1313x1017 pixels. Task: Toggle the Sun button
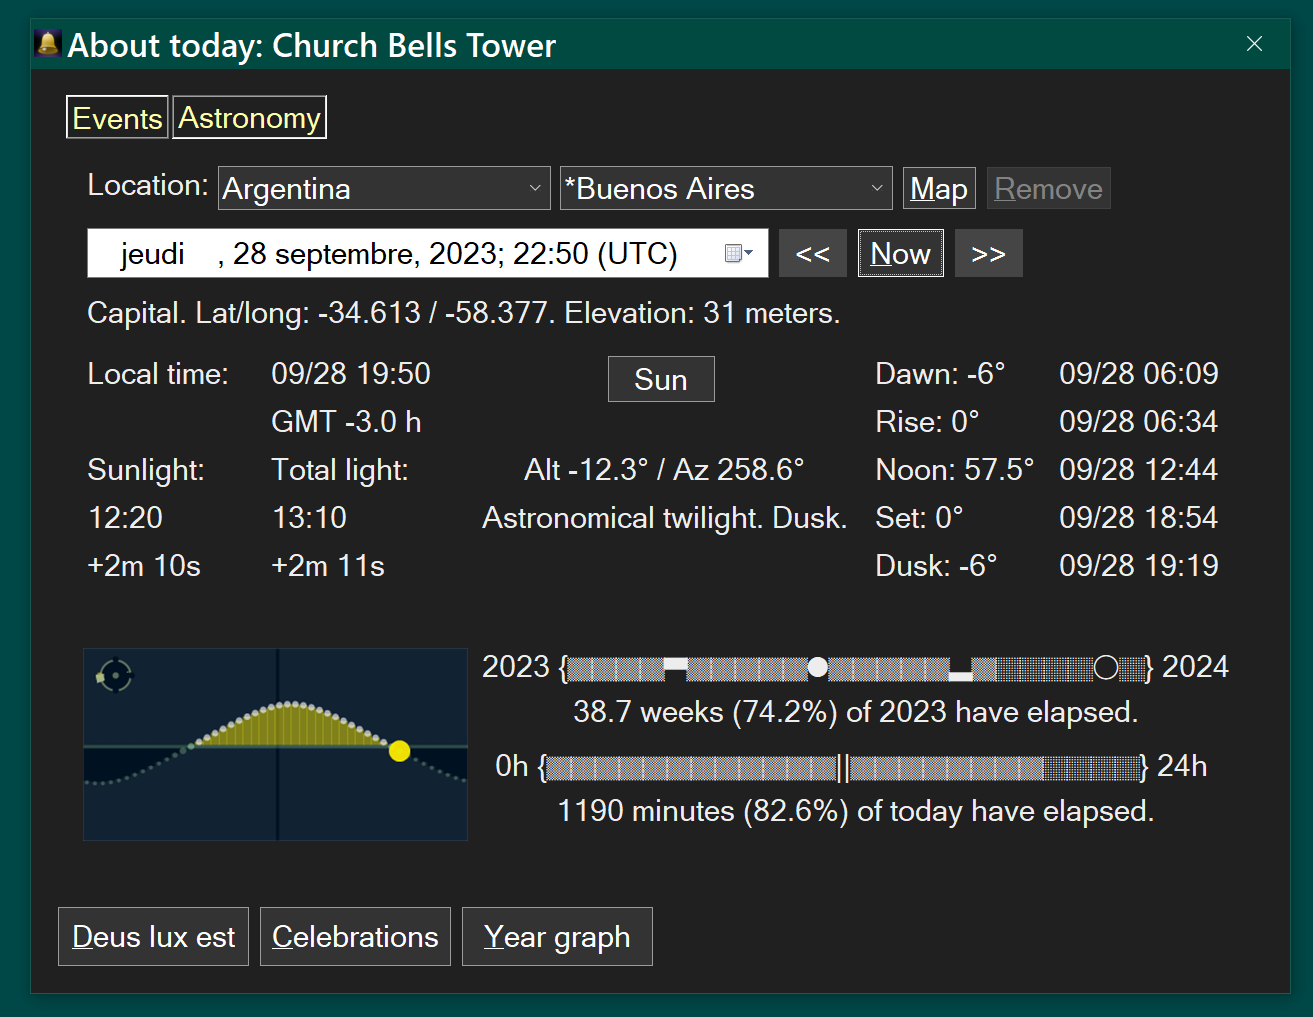pyautogui.click(x=661, y=380)
